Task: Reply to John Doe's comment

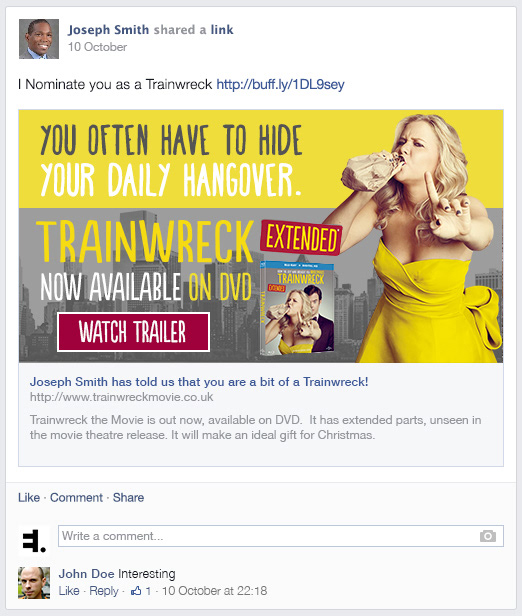Action: tap(104, 590)
